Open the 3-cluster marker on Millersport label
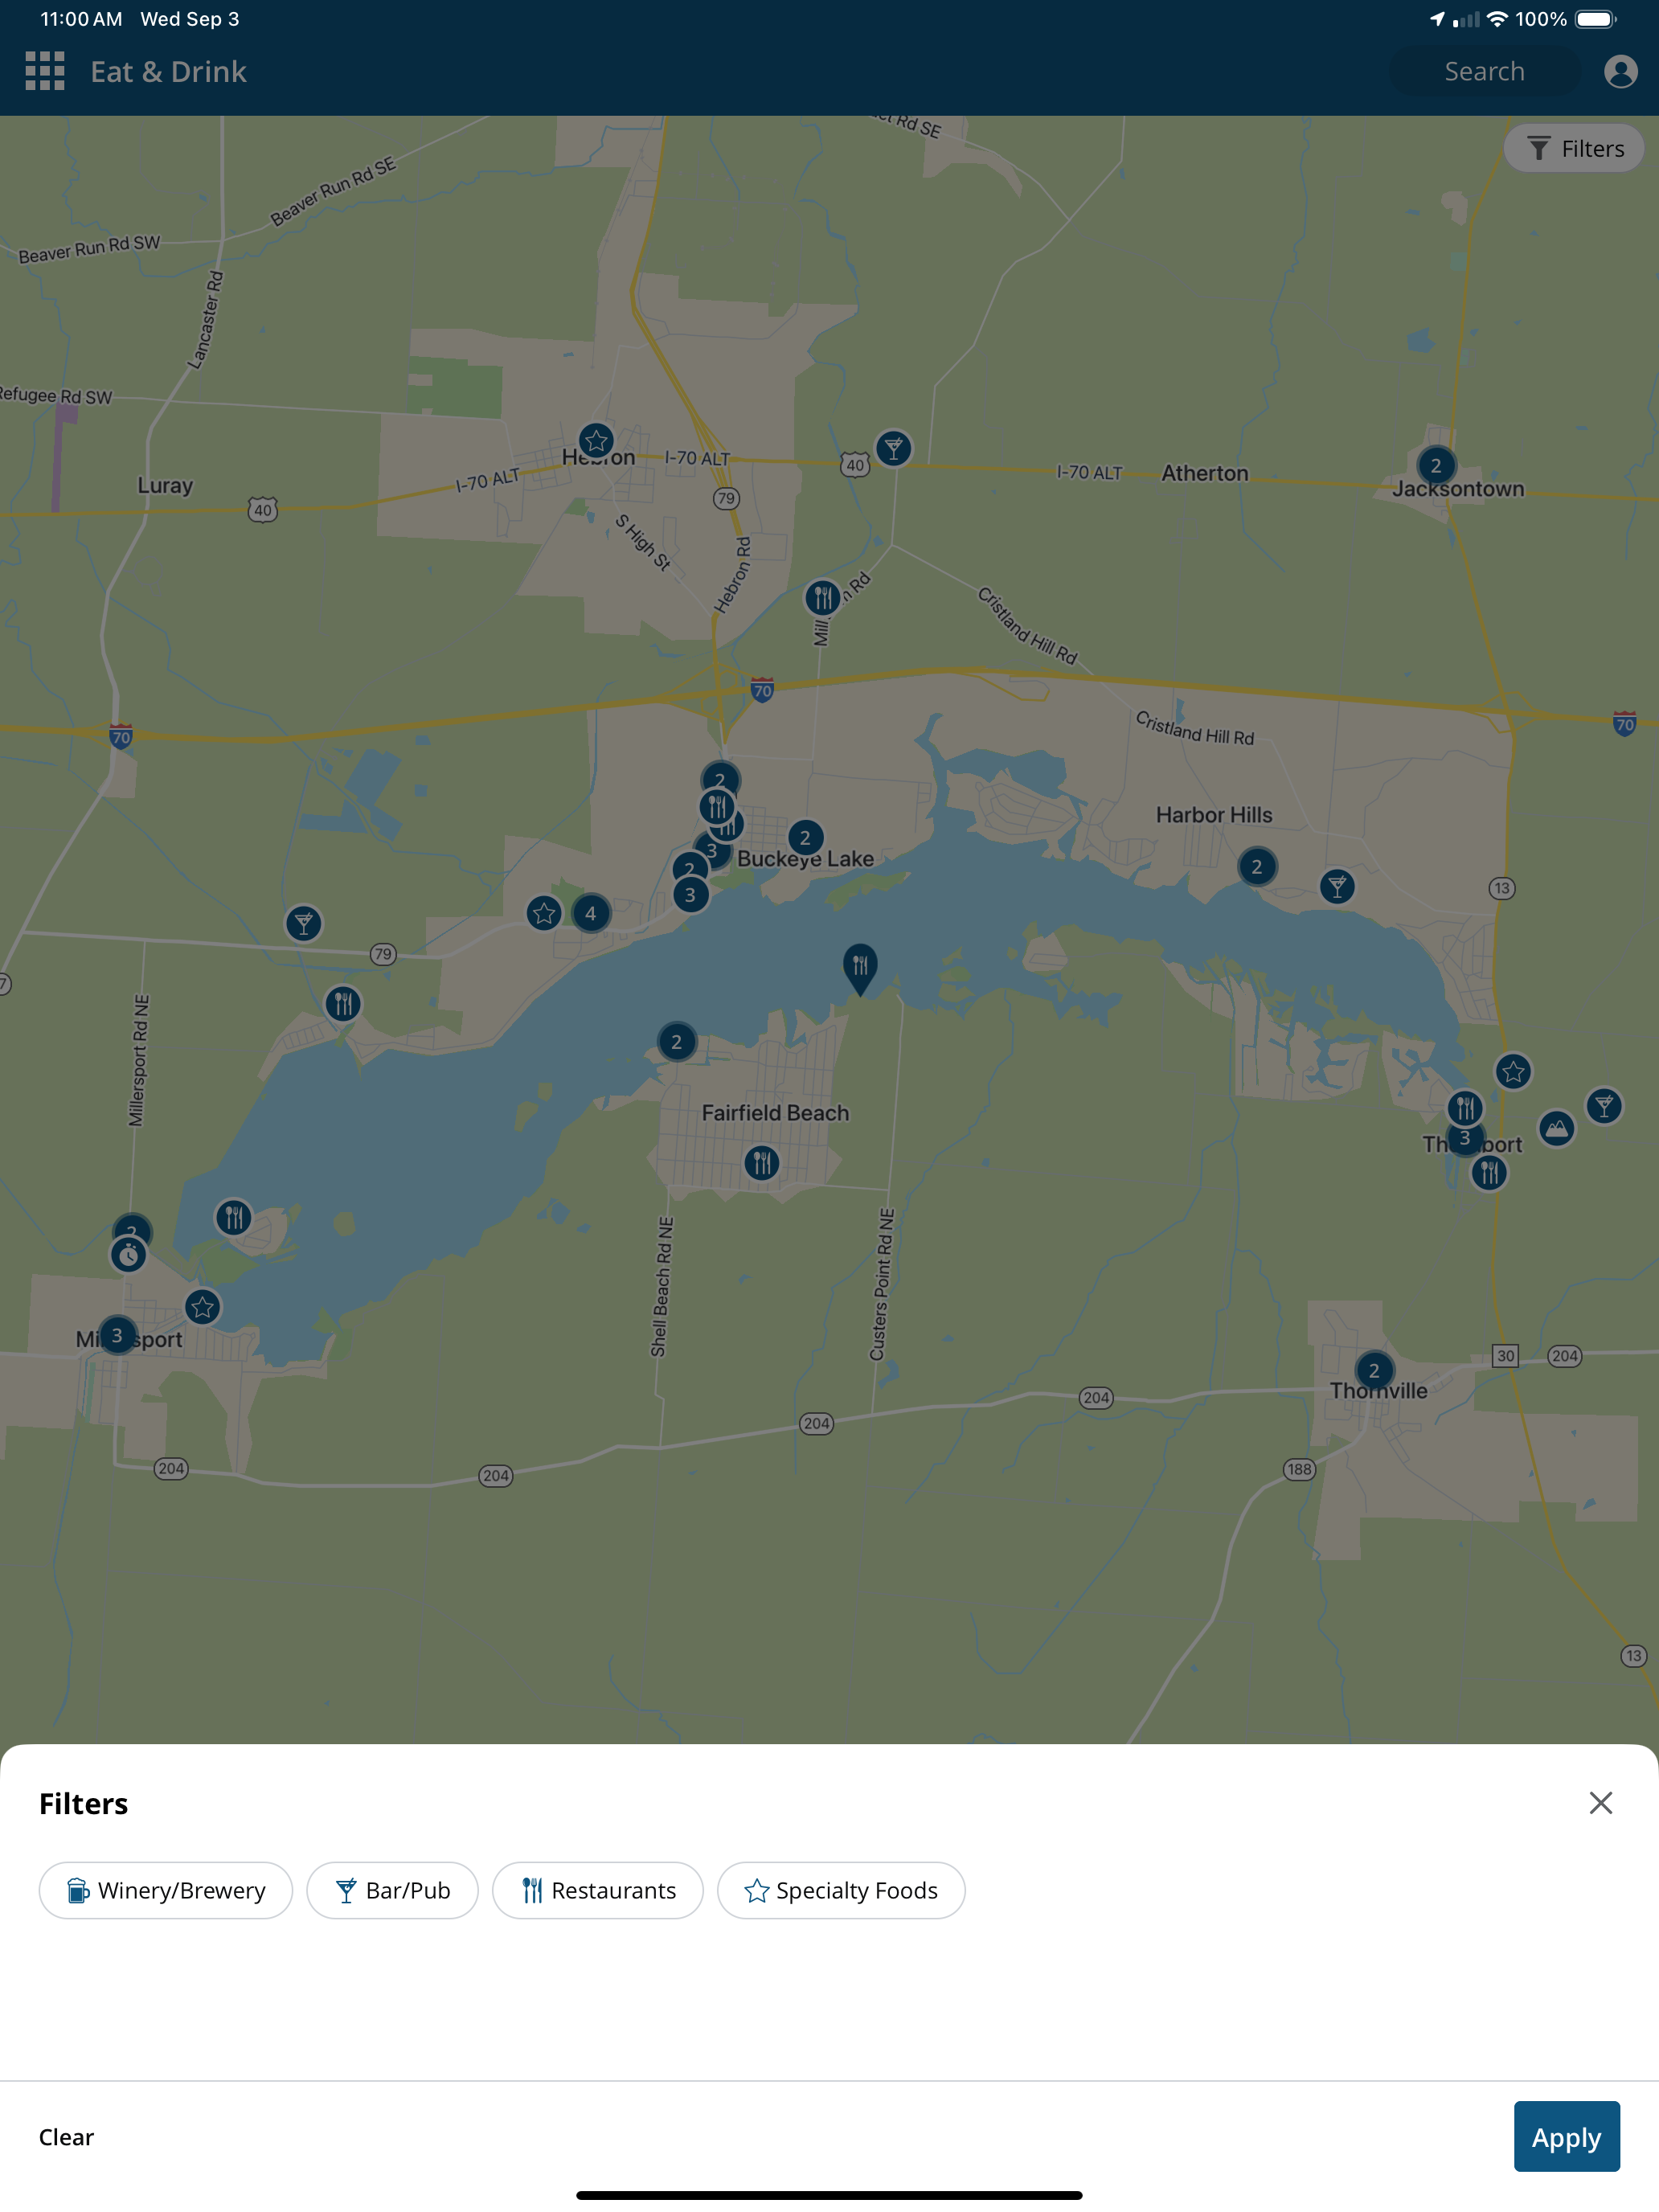 pyautogui.click(x=117, y=1335)
